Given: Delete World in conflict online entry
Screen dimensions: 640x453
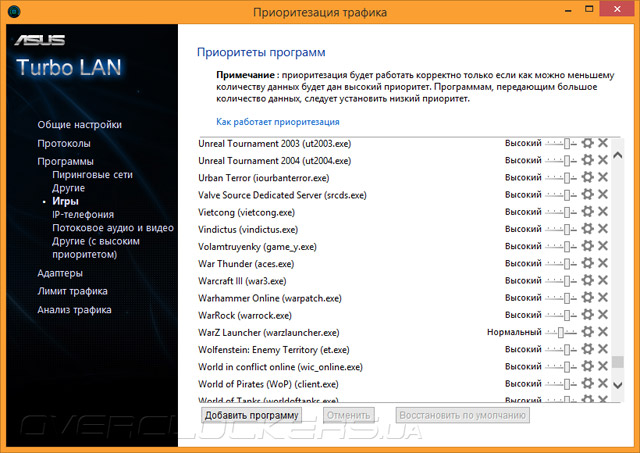Looking at the screenshot, I should 603,366.
